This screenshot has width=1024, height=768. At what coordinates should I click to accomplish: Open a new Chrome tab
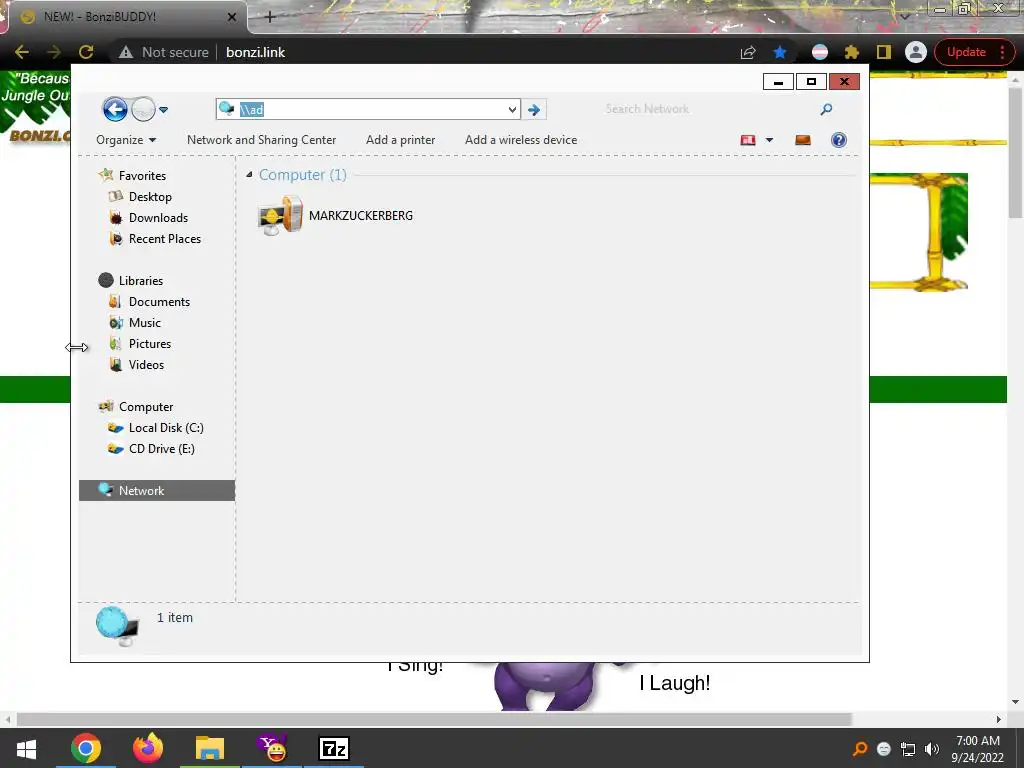tap(270, 17)
